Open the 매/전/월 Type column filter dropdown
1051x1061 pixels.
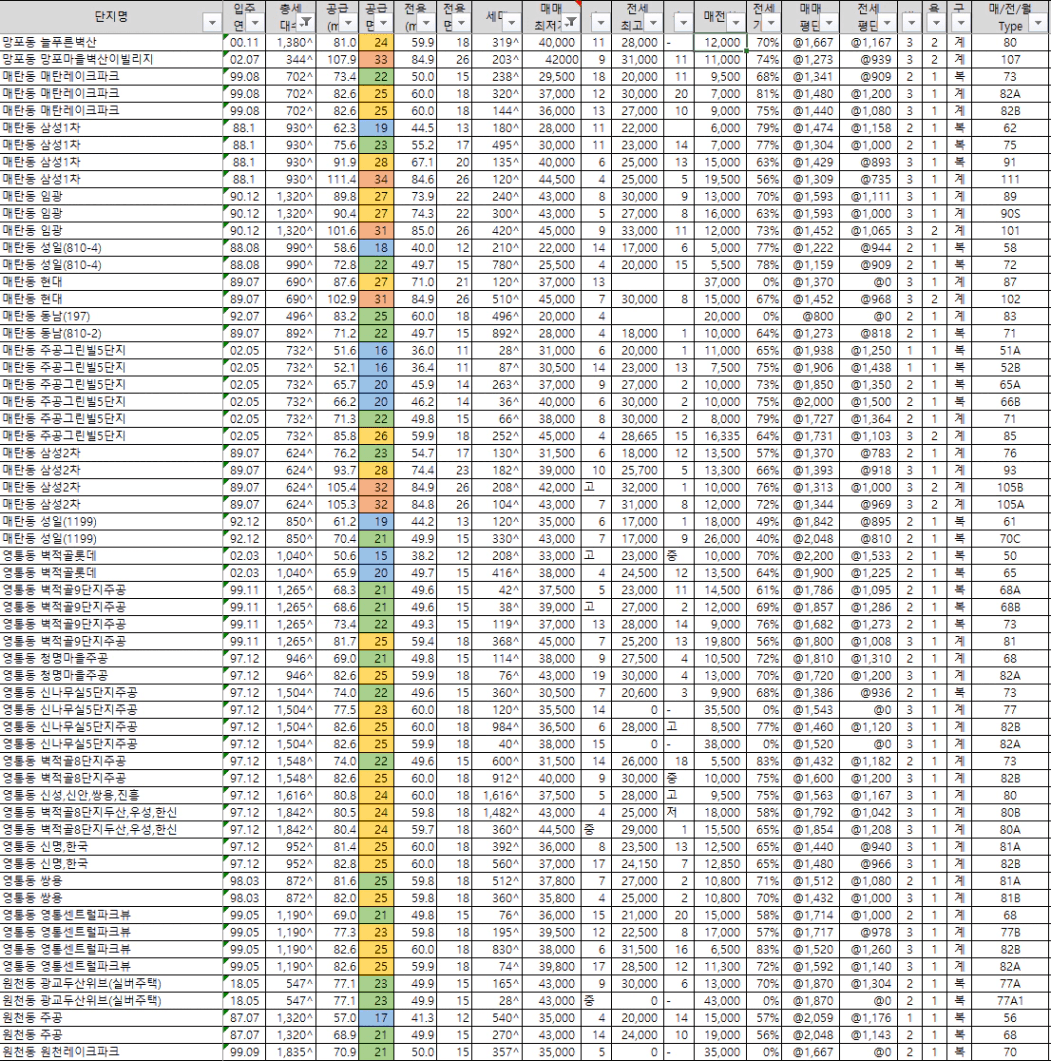click(x=1038, y=23)
